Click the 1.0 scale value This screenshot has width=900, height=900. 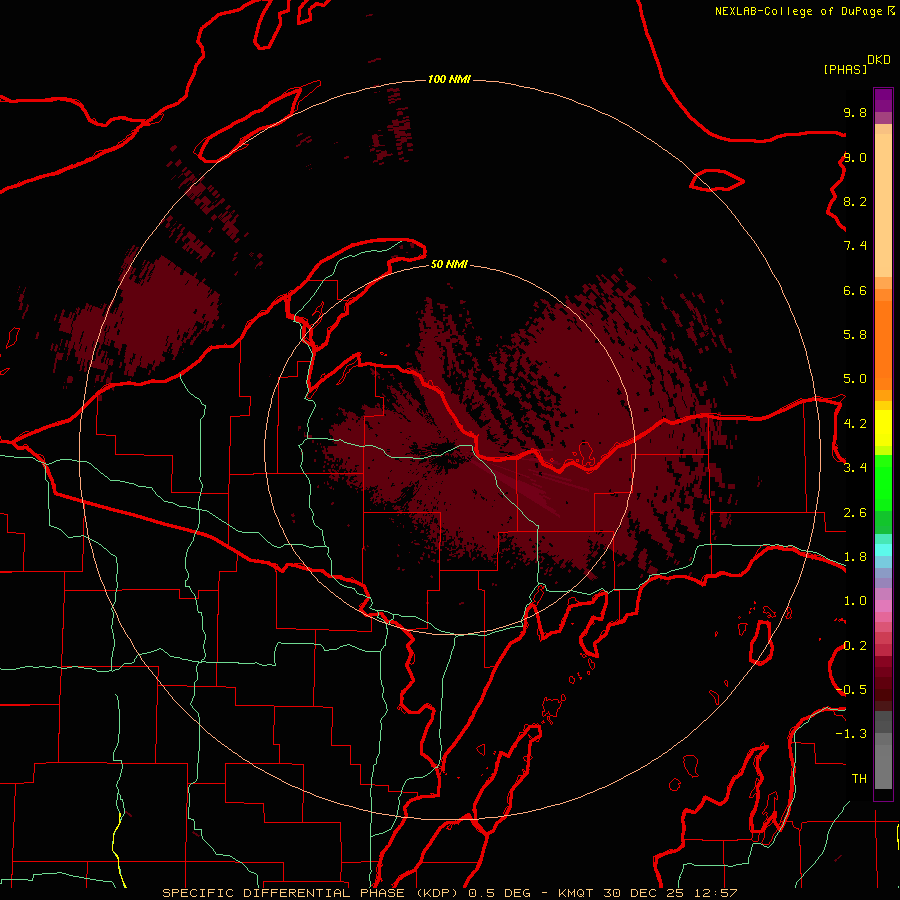855,601
